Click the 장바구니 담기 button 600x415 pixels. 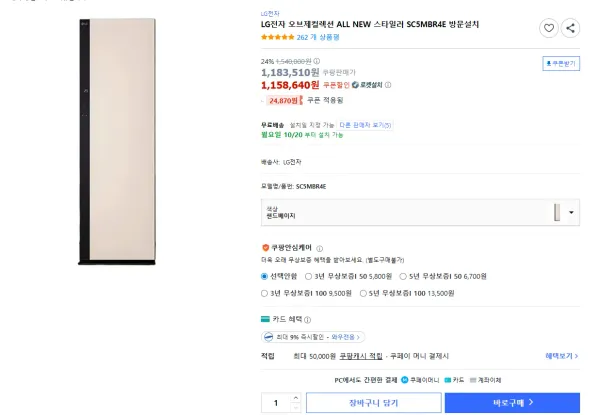pyautogui.click(x=373, y=402)
